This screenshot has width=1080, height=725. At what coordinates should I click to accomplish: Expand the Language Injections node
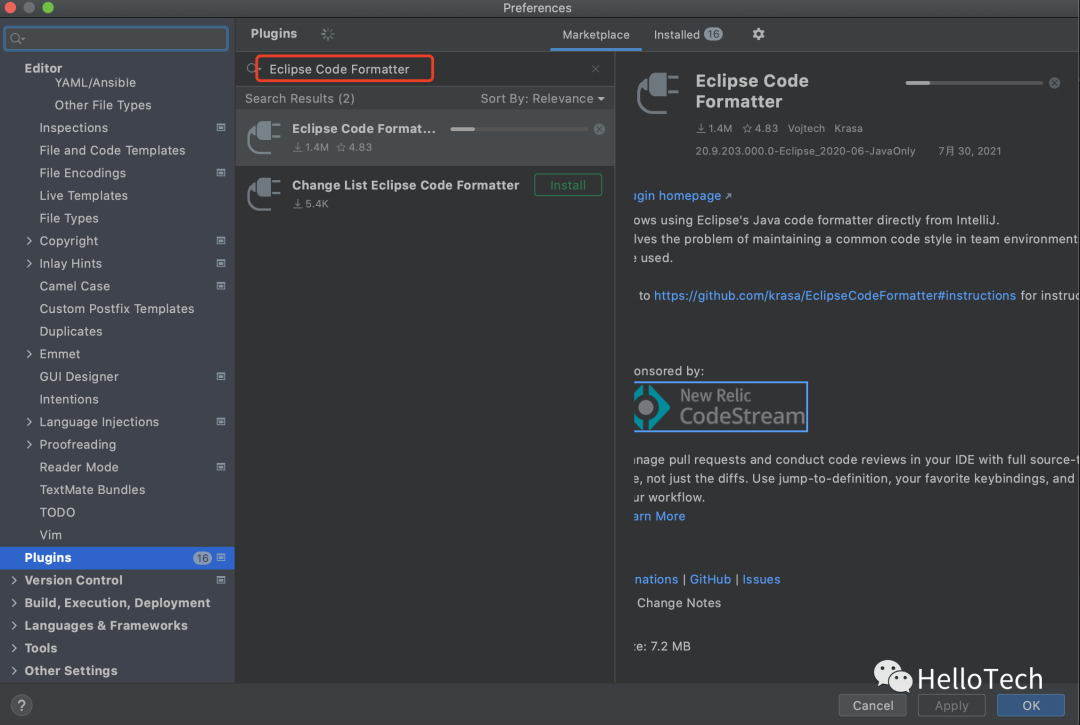(29, 421)
